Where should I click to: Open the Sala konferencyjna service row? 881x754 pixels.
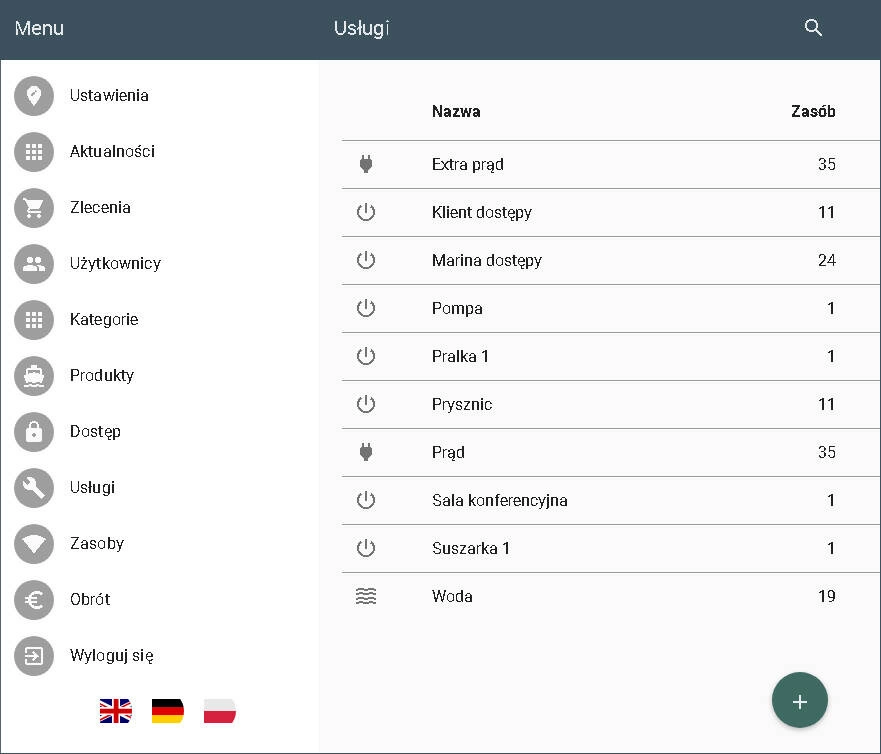[499, 500]
